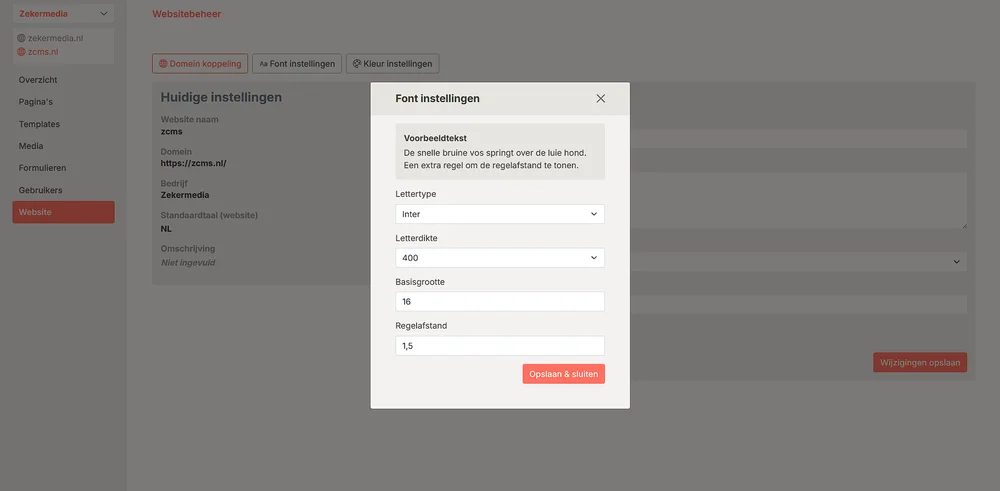Open the Letterdikte dropdown showing 400
Image resolution: width=1000 pixels, height=491 pixels.
[499, 258]
